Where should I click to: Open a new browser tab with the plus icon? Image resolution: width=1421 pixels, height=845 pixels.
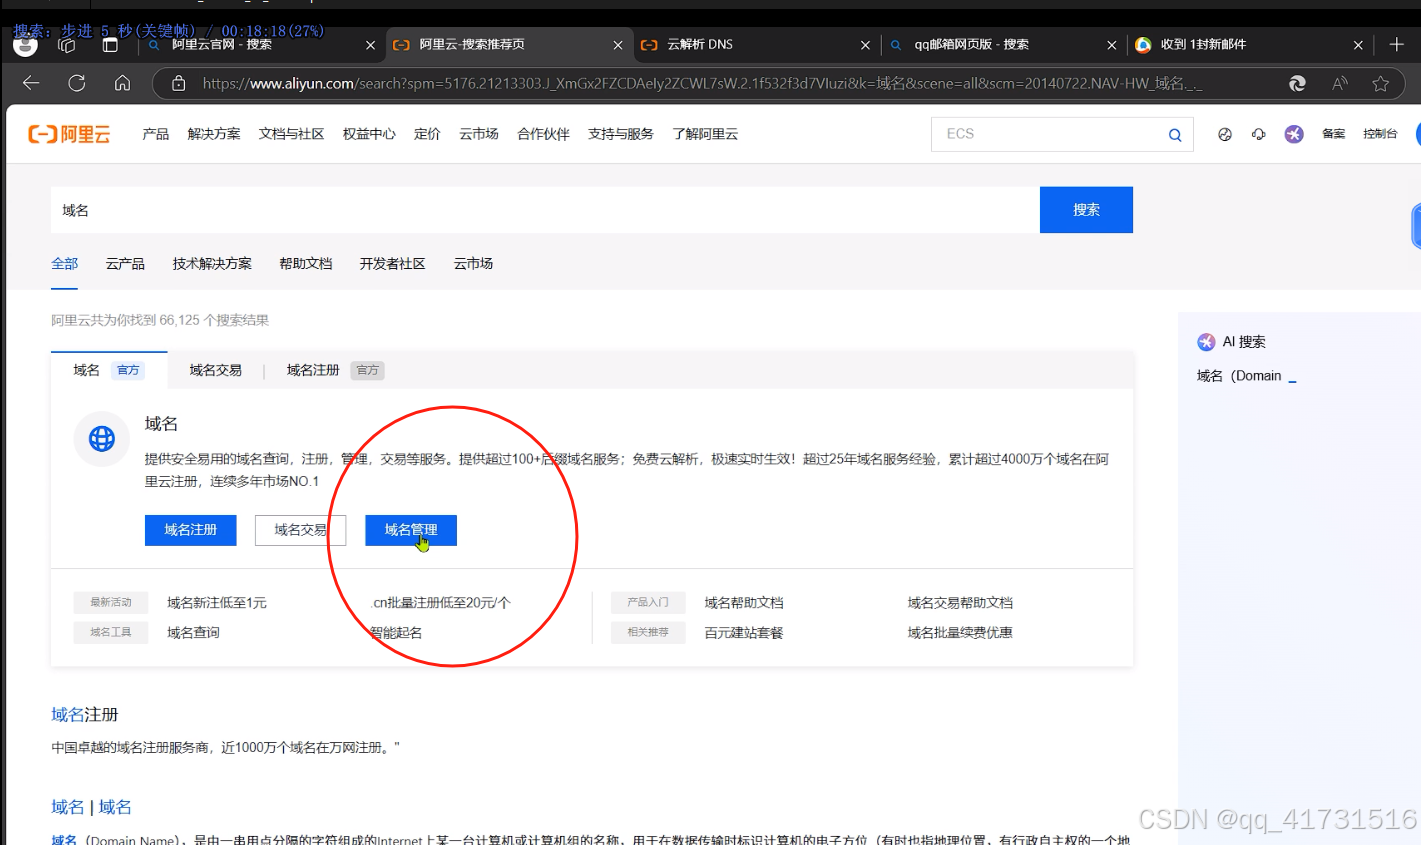(1397, 44)
